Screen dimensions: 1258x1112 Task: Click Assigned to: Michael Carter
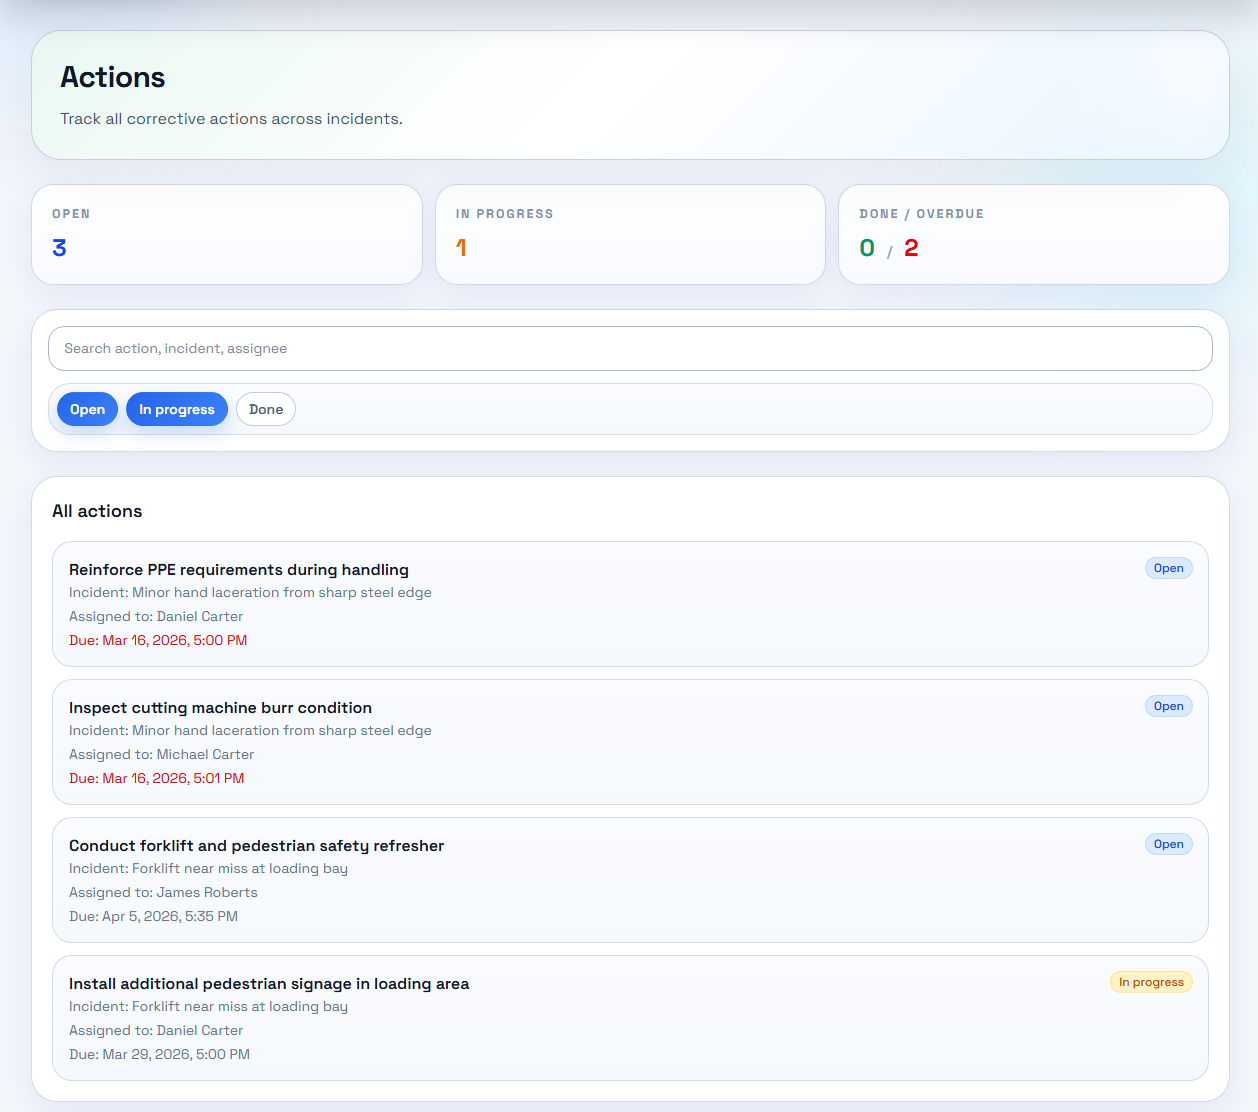click(x=162, y=754)
